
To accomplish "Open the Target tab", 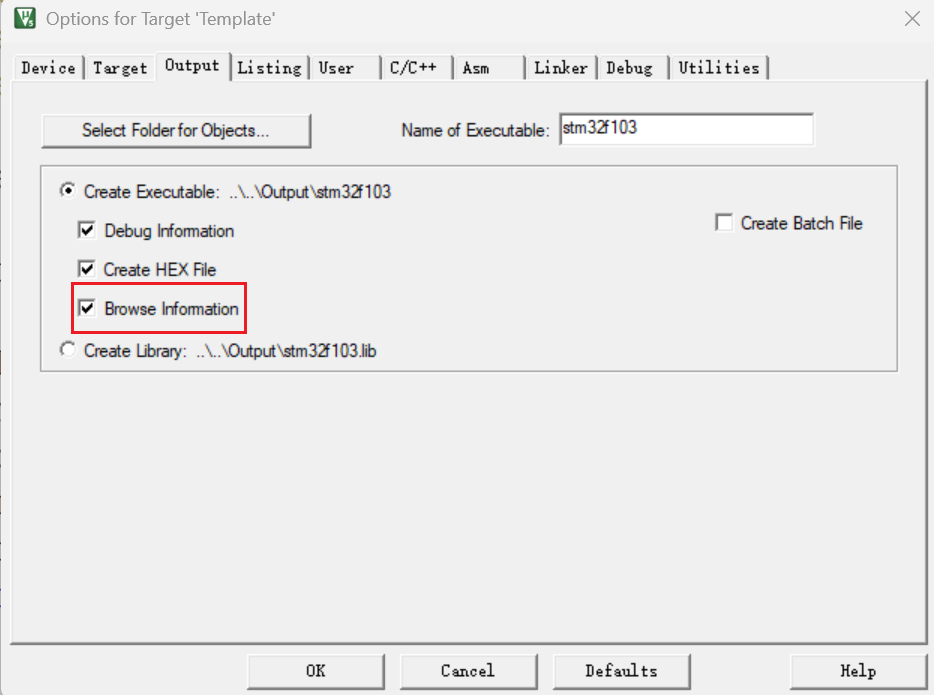I will [120, 68].
